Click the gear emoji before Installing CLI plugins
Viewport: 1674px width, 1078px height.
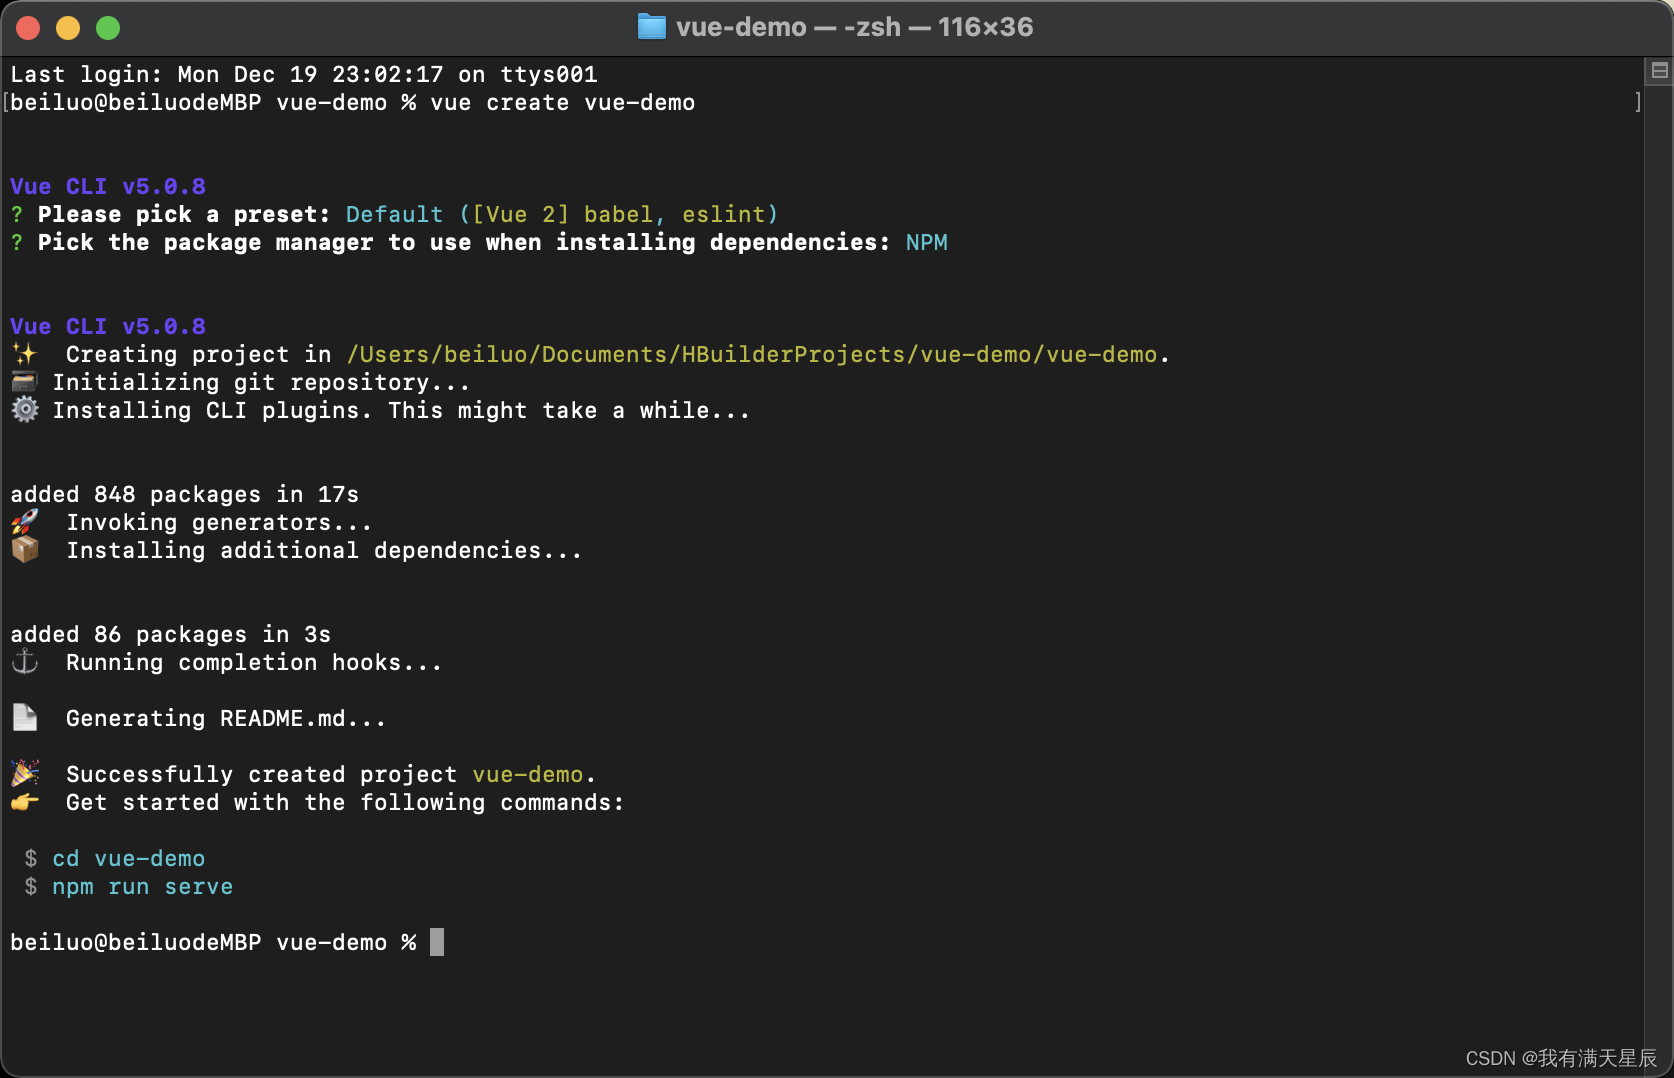(x=24, y=410)
